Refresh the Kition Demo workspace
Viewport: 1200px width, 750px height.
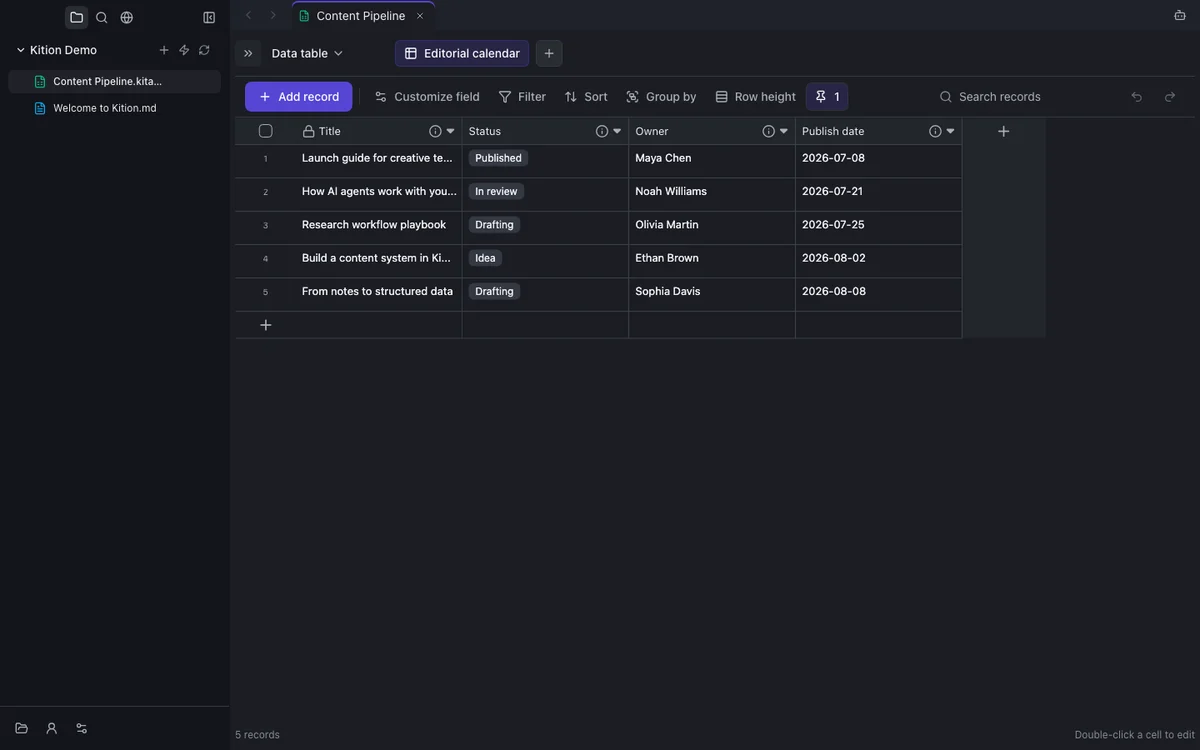[204, 50]
